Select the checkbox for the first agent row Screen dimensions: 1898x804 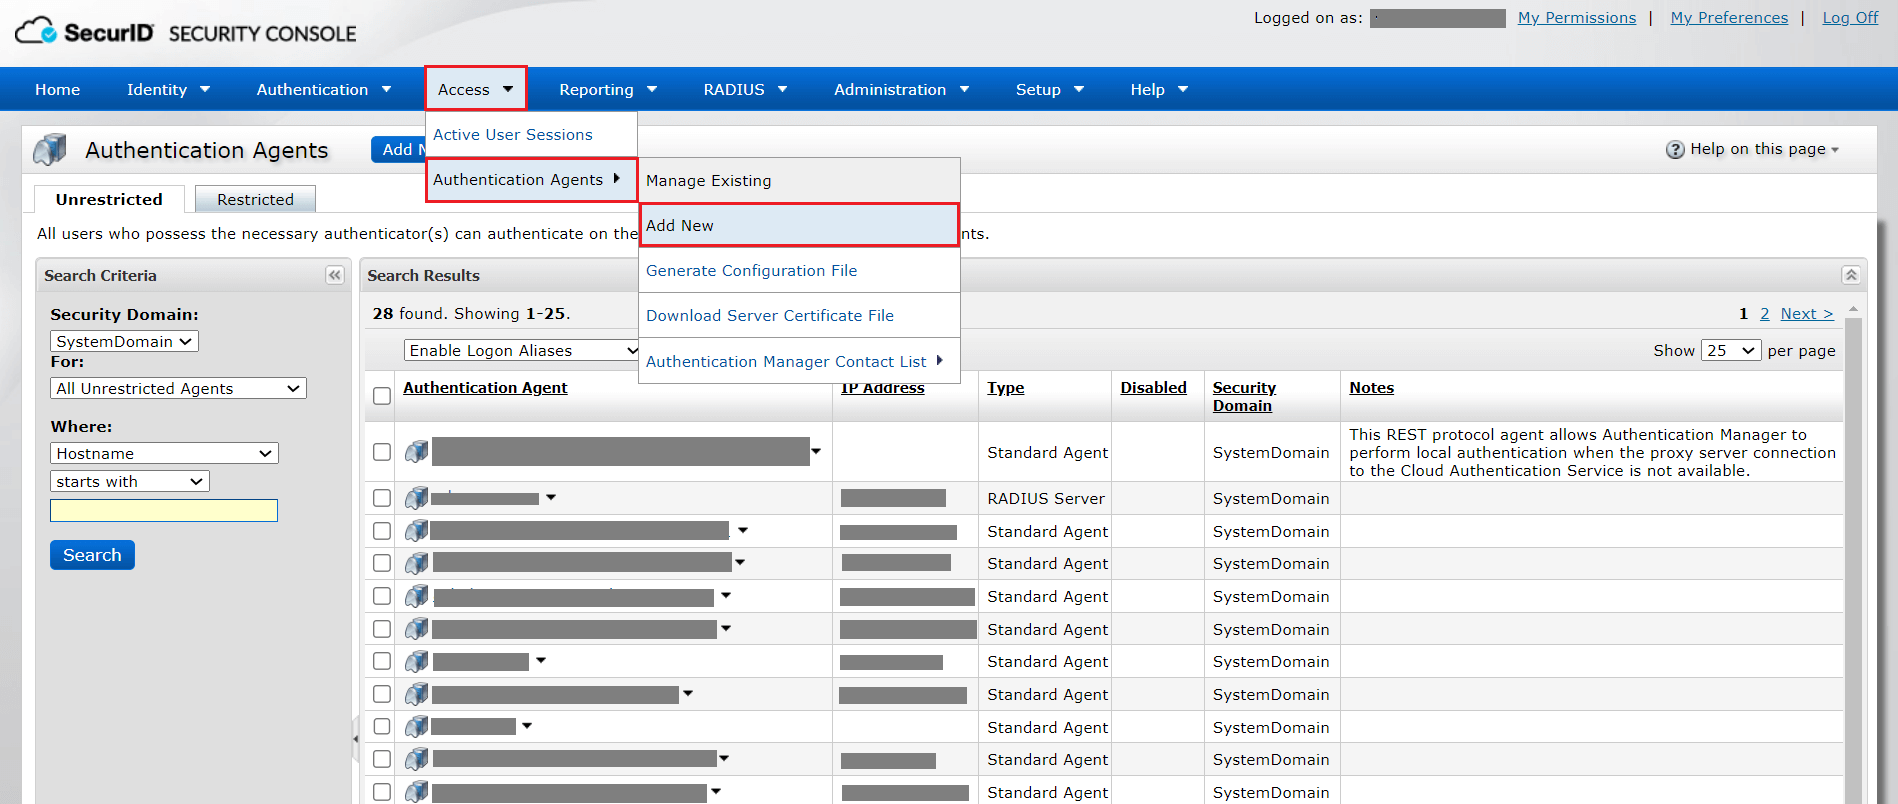pos(382,452)
